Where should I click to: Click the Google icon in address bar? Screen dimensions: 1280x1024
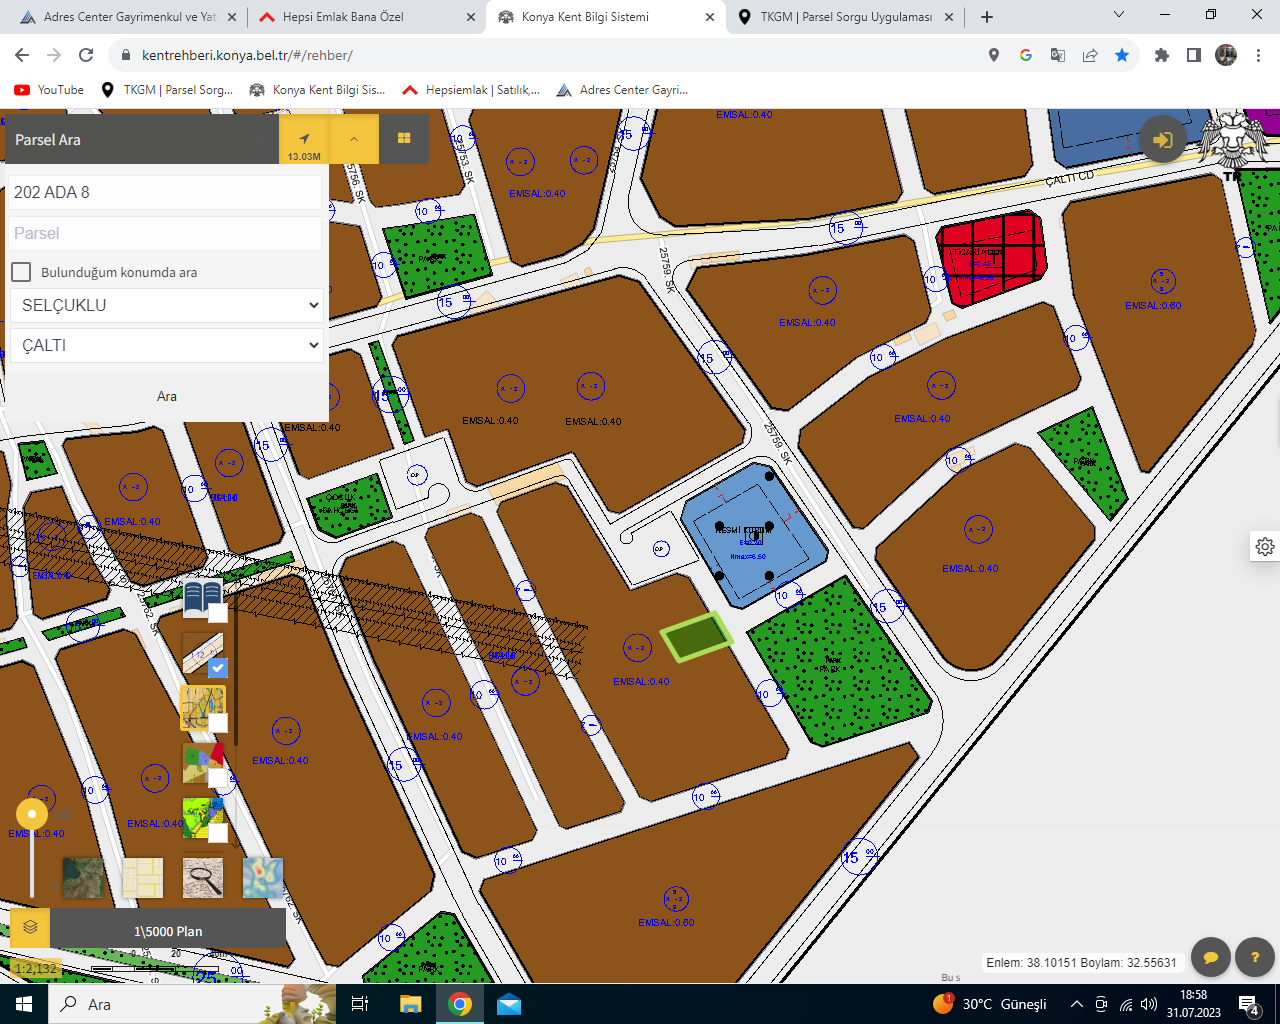click(x=1026, y=55)
